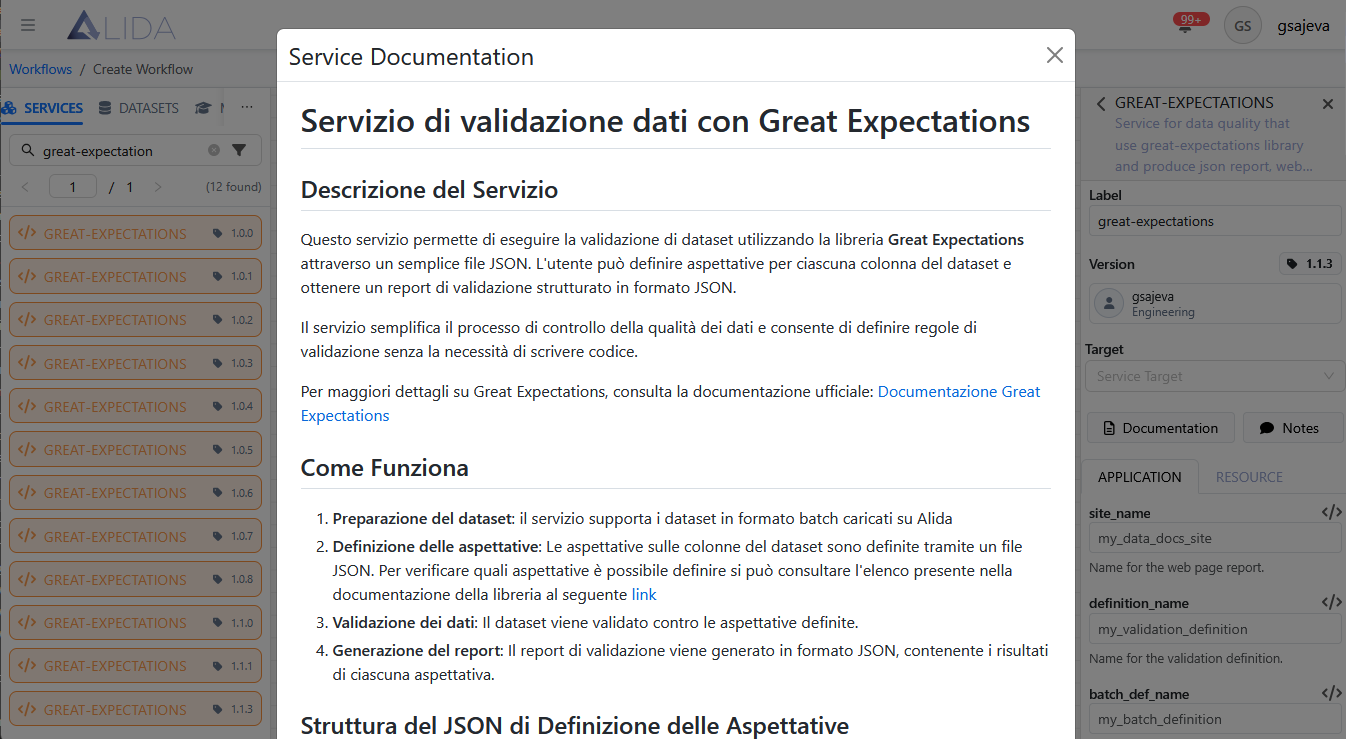Click the 'Descrizione del Servizio' heading
Image resolution: width=1346 pixels, height=739 pixels.
(429, 190)
